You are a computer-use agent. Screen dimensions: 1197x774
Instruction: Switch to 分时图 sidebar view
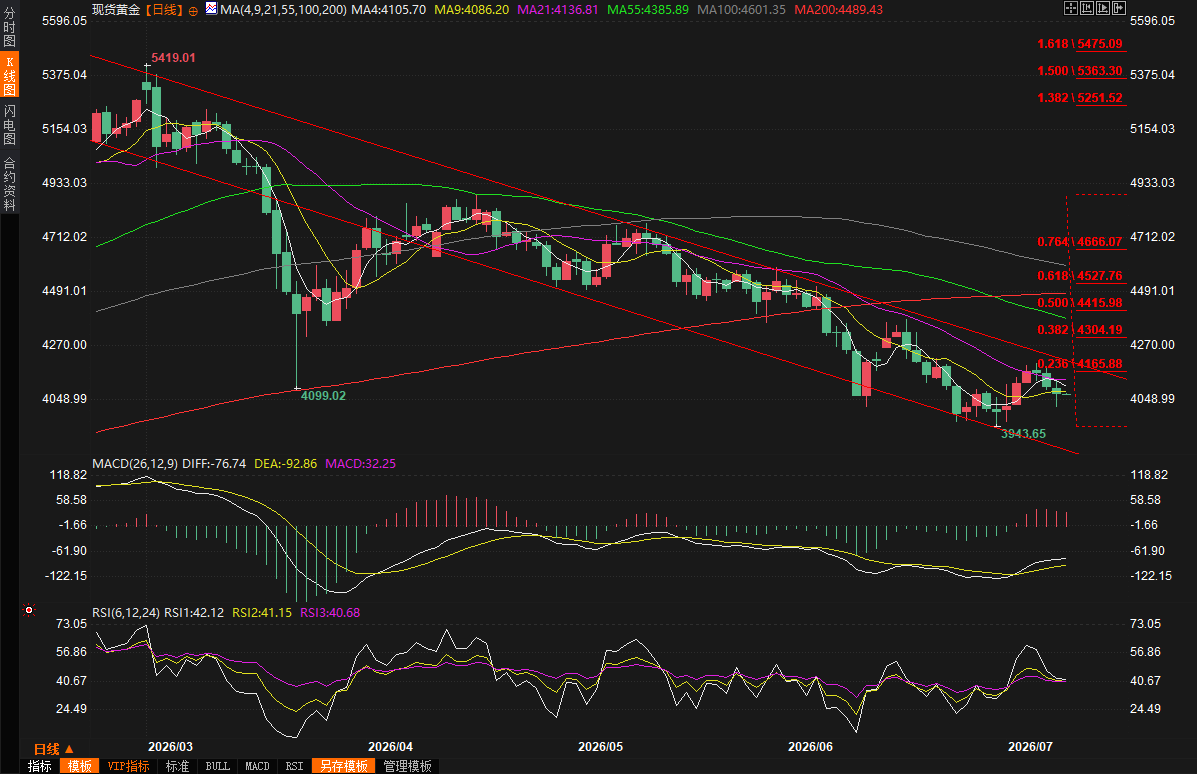point(9,27)
